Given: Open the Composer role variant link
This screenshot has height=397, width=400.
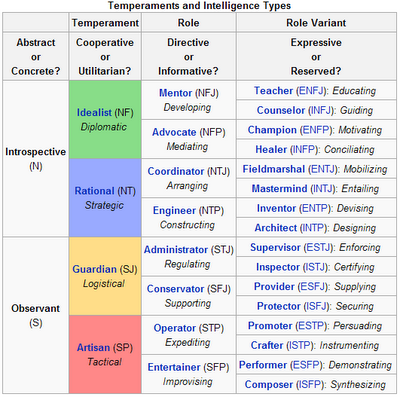Looking at the screenshot, I should click(269, 385).
